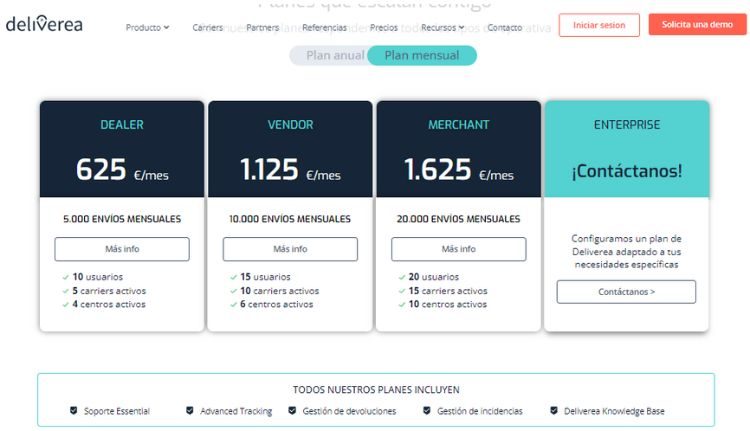
Task: Click the Gestión de devoluciones label
Action: pos(349,411)
